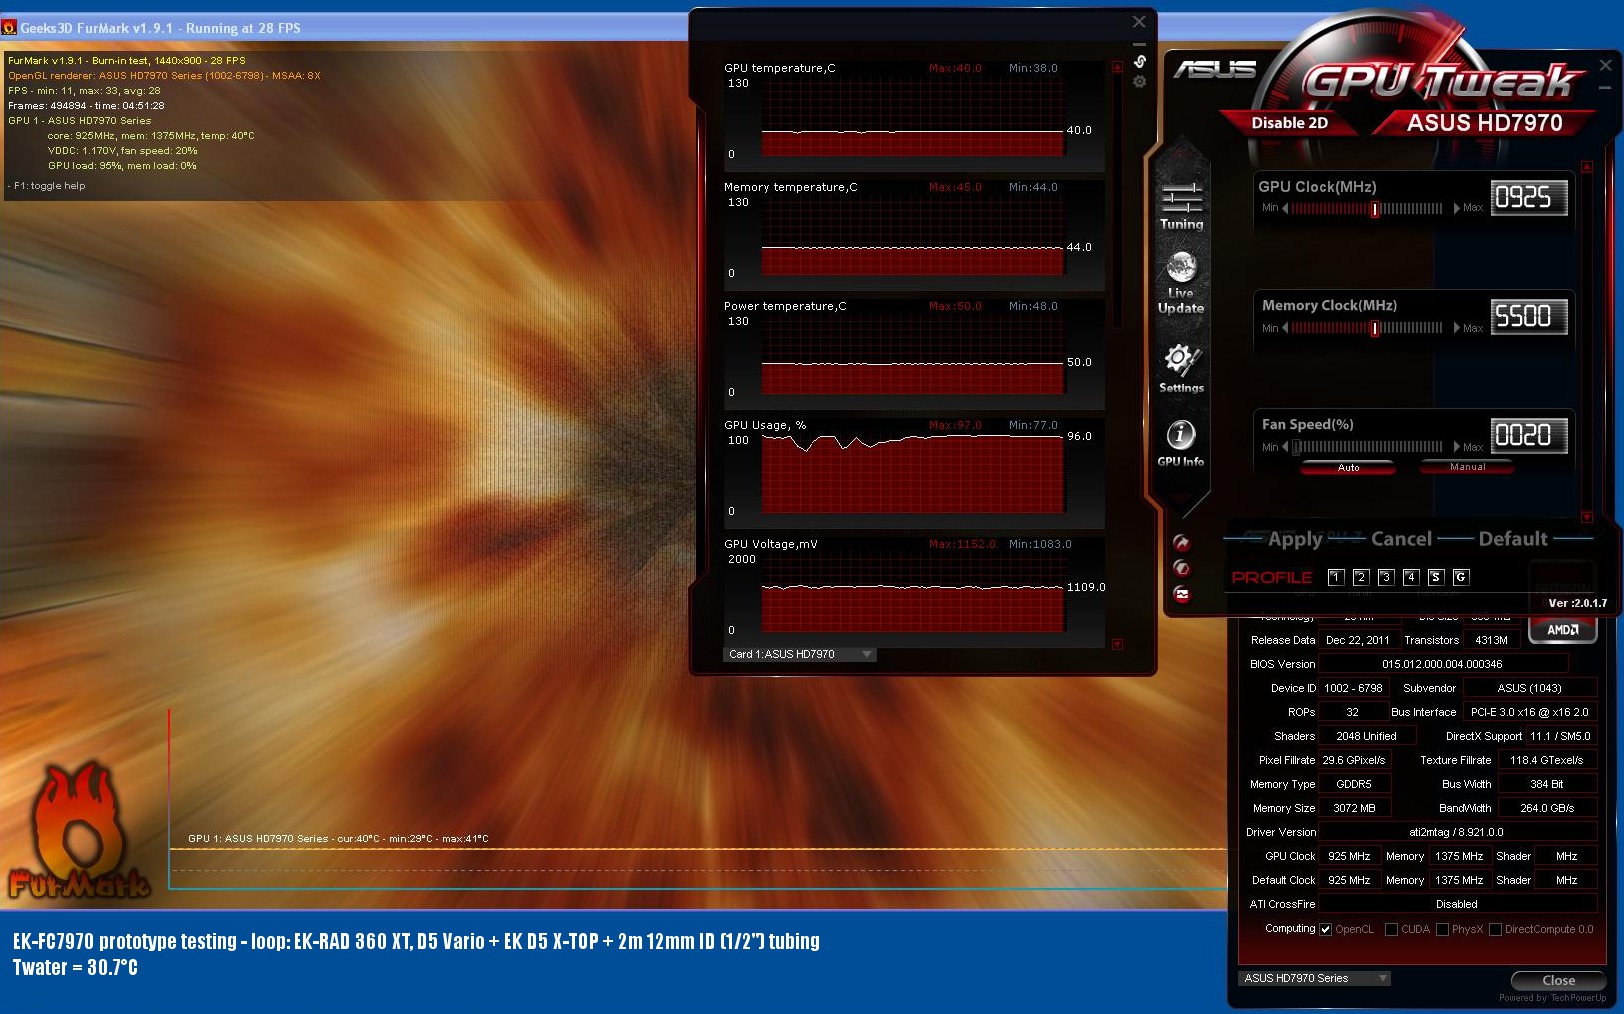The height and width of the screenshot is (1014, 1624).
Task: Click tuning panel scroll-up red arrow
Action: [1586, 167]
